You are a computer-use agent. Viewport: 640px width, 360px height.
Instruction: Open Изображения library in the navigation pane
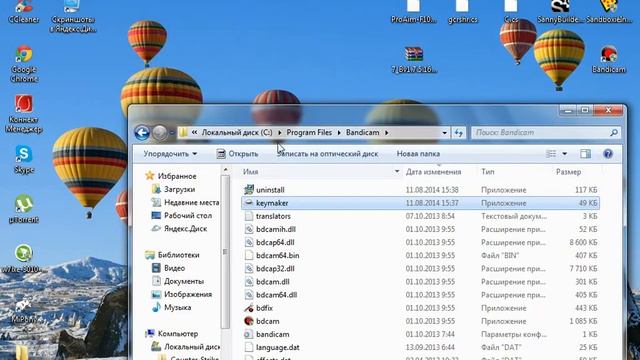(188, 294)
